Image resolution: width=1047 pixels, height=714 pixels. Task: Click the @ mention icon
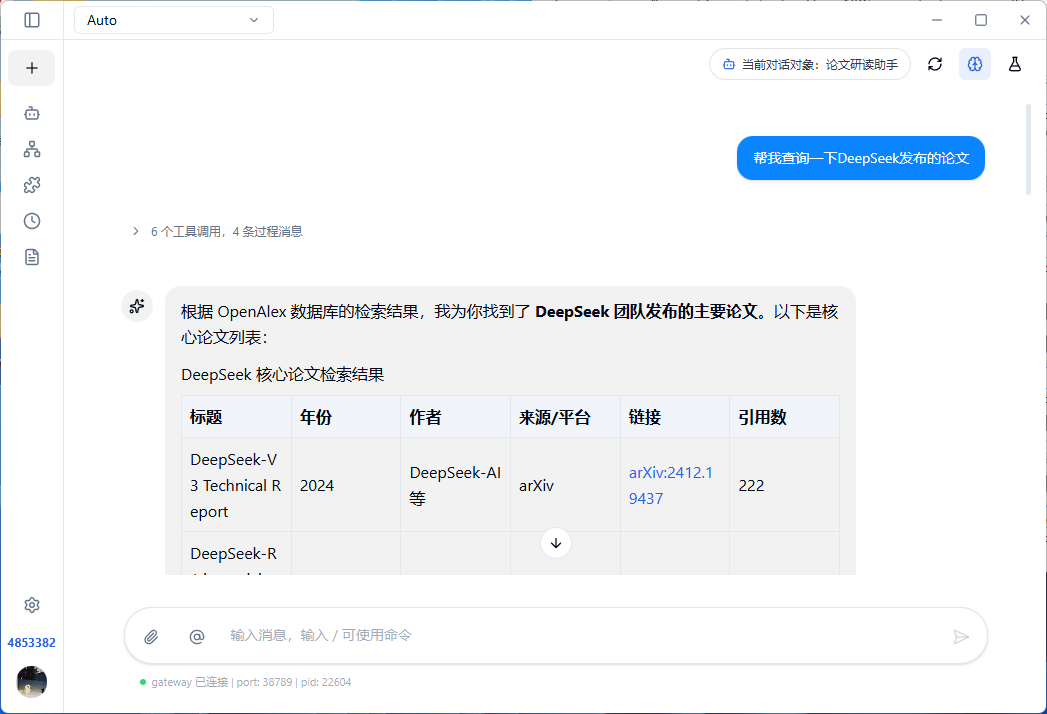pyautogui.click(x=197, y=637)
